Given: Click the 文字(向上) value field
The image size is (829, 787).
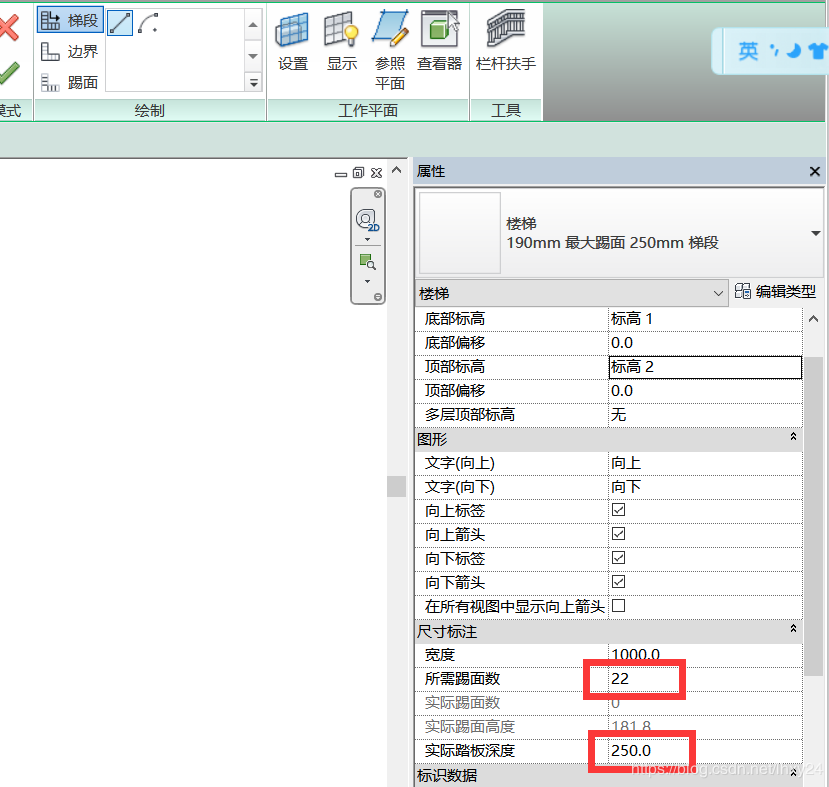Looking at the screenshot, I should point(705,463).
